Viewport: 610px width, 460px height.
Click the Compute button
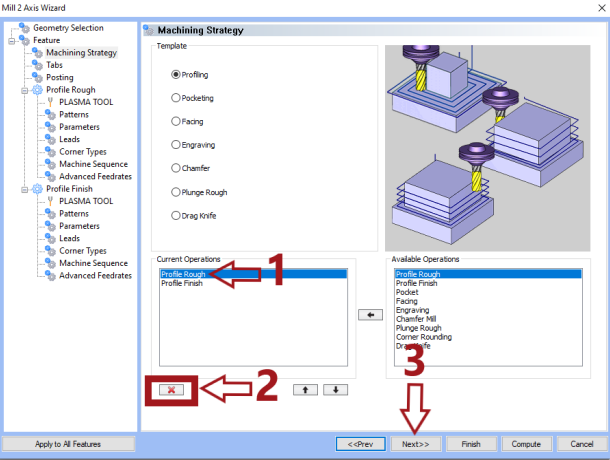[526, 444]
